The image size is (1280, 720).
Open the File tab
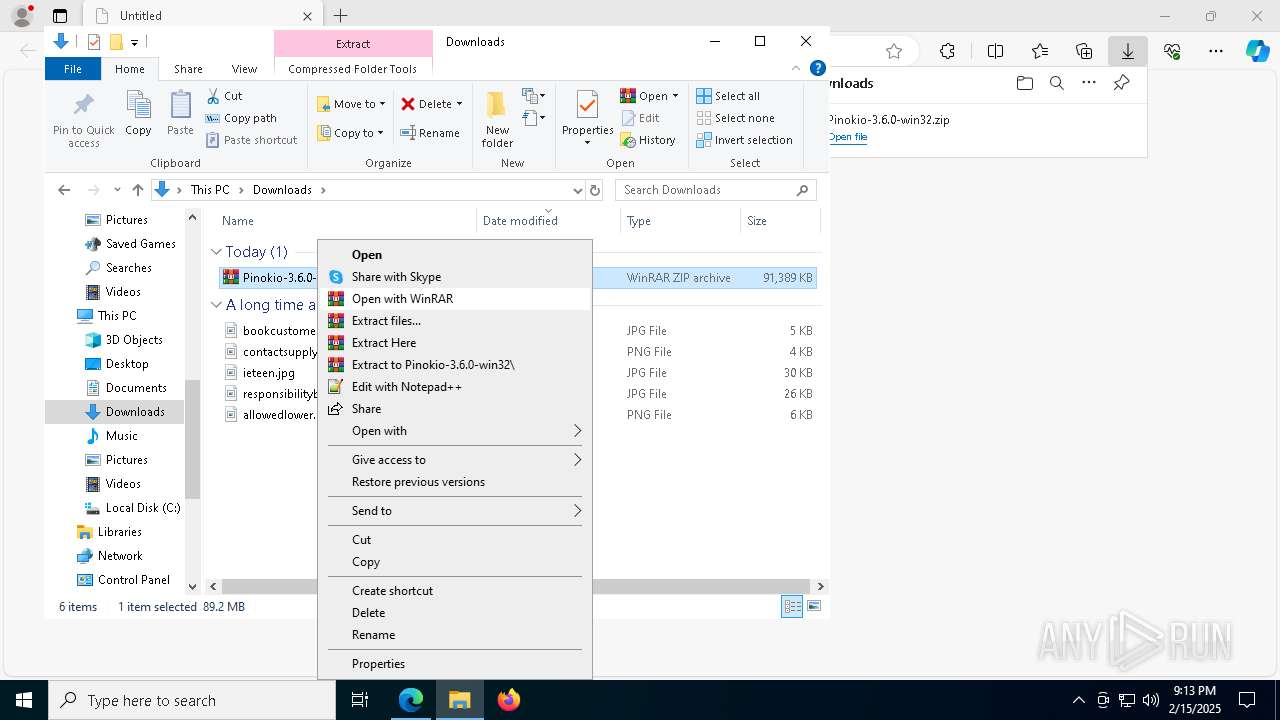tap(73, 69)
